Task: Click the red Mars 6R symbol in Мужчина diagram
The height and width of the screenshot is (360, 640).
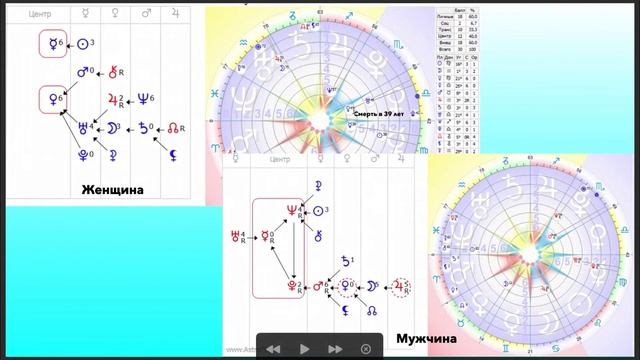Action: click(321, 287)
